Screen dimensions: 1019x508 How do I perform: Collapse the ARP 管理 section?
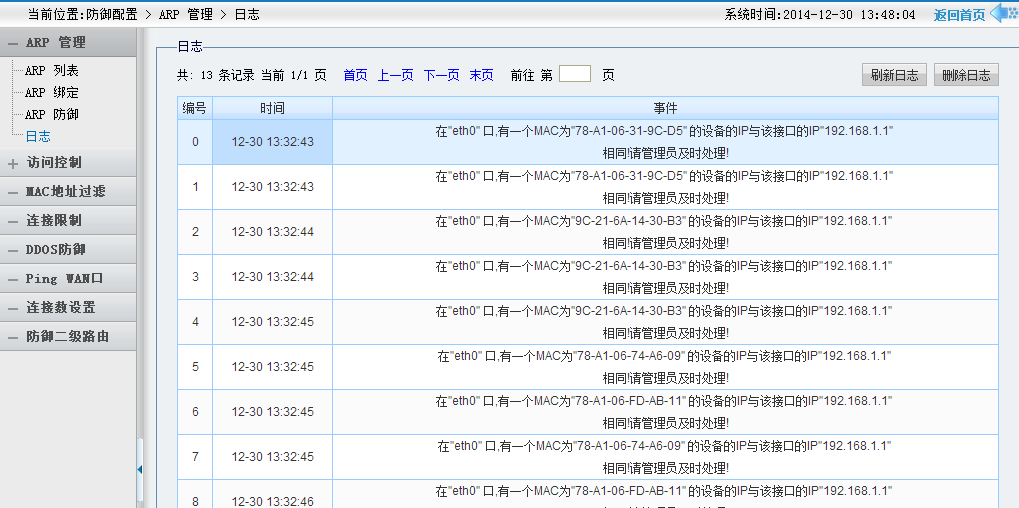56,43
